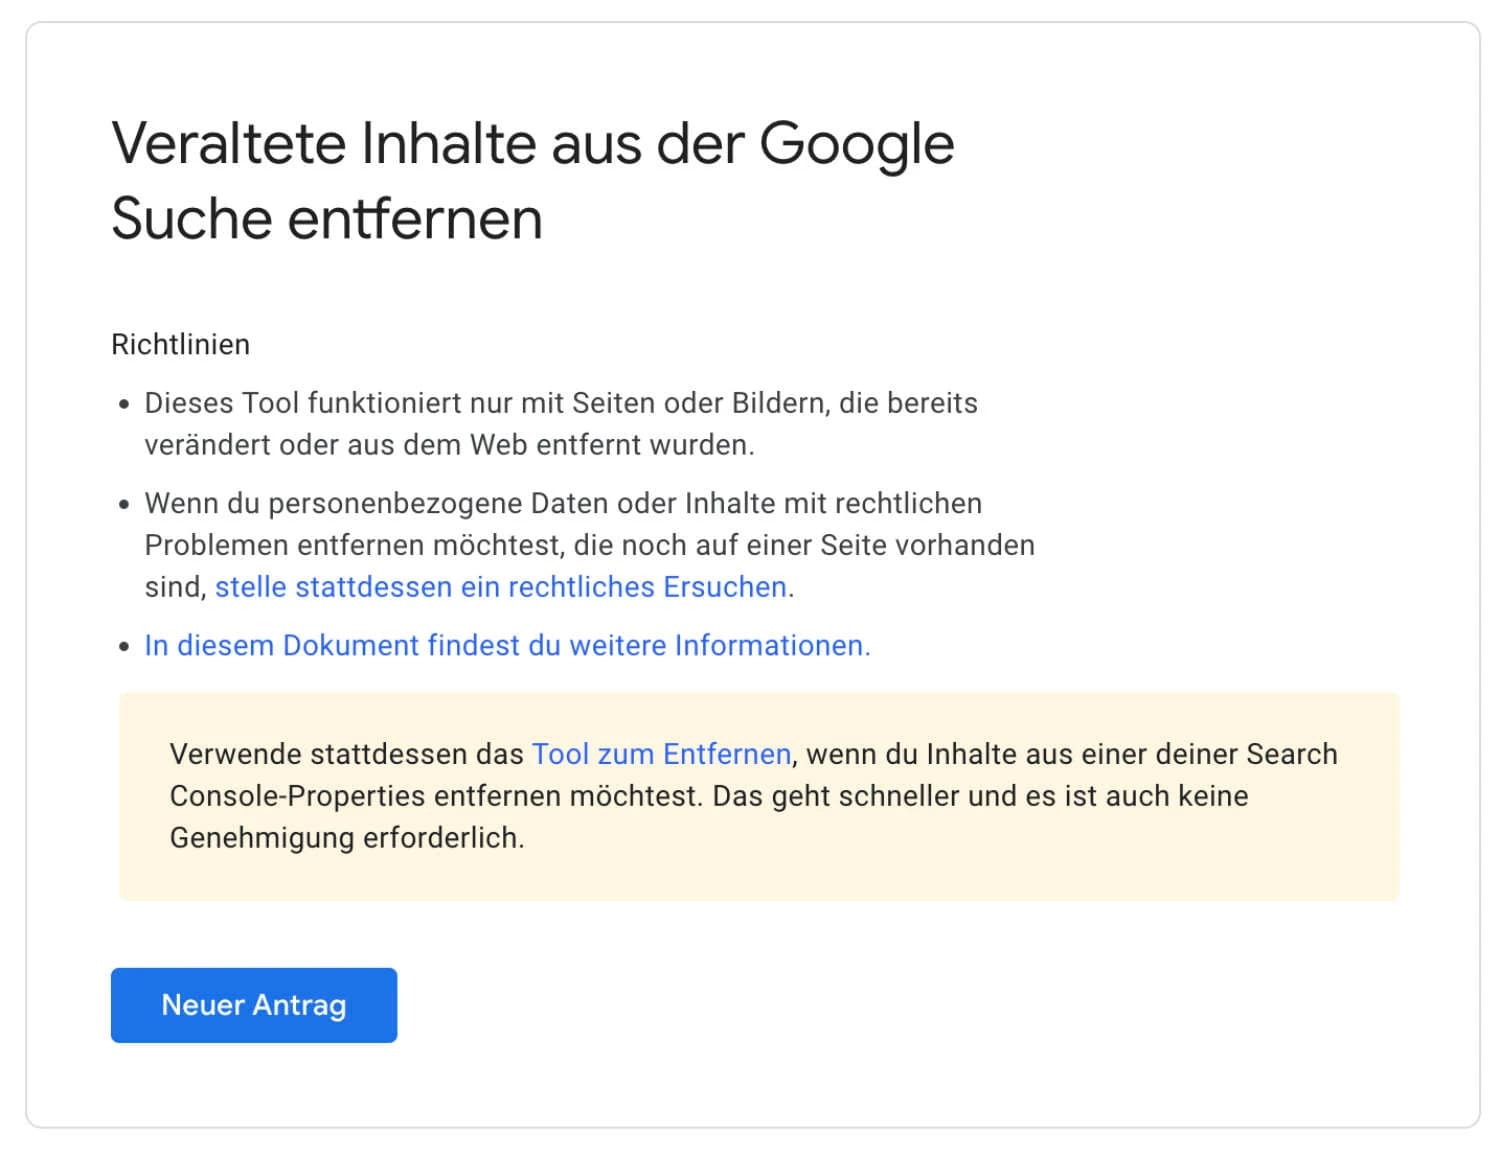This screenshot has height=1158, width=1500.
Task: Click the blue removal tool hyperlink
Action: [x=662, y=753]
